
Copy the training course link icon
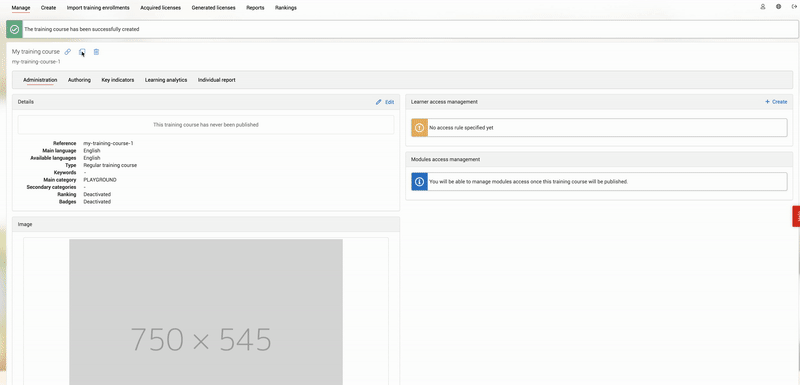68,52
